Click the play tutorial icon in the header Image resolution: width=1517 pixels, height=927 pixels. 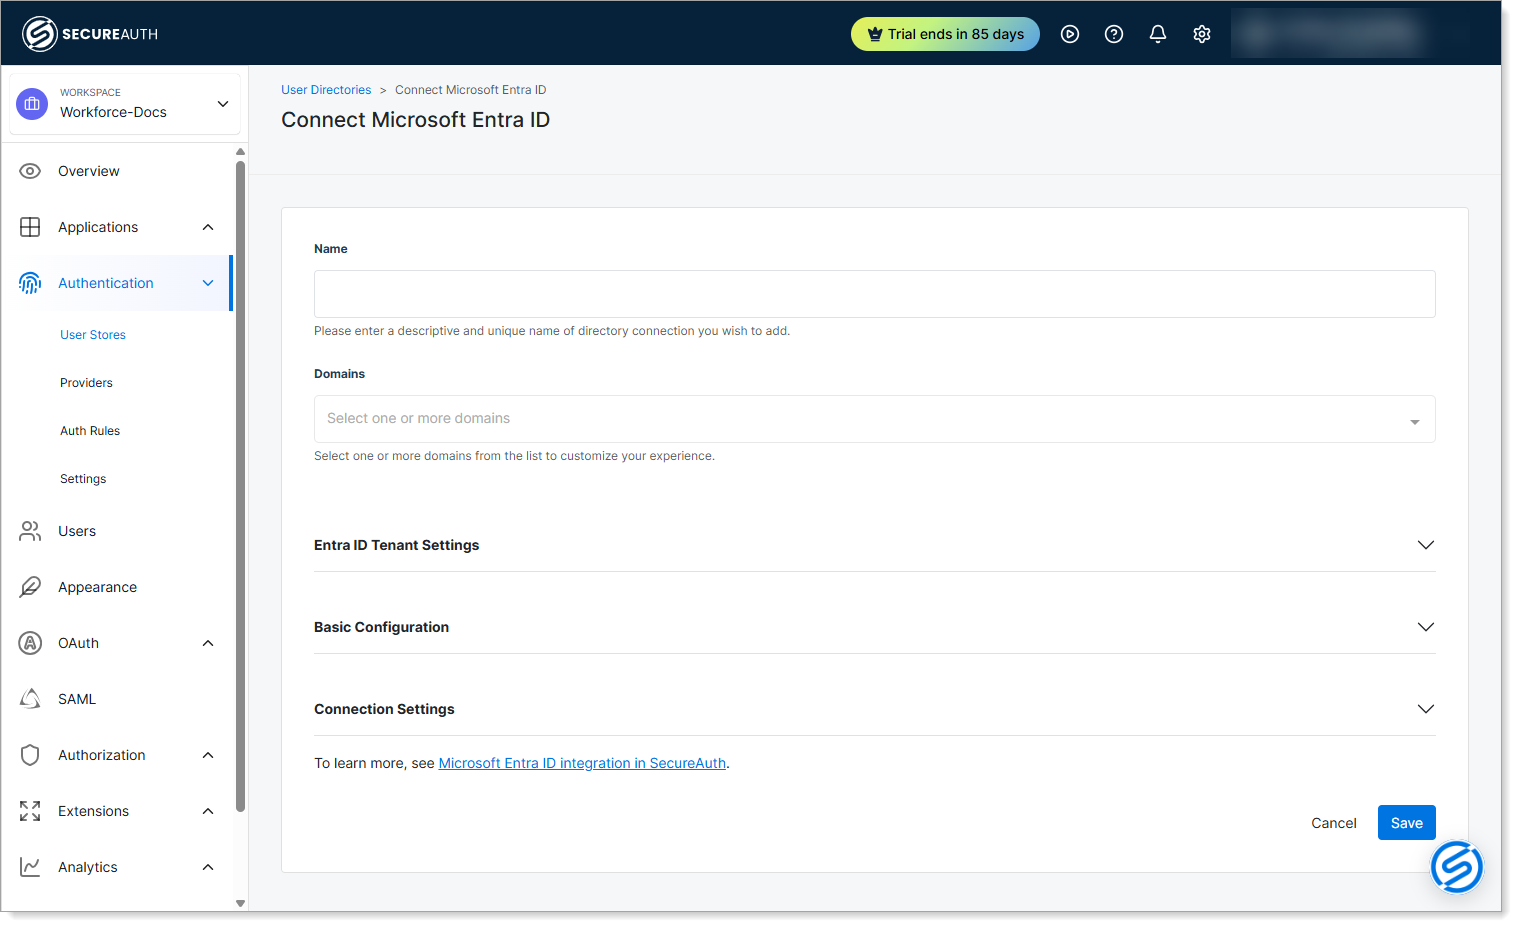(x=1069, y=33)
